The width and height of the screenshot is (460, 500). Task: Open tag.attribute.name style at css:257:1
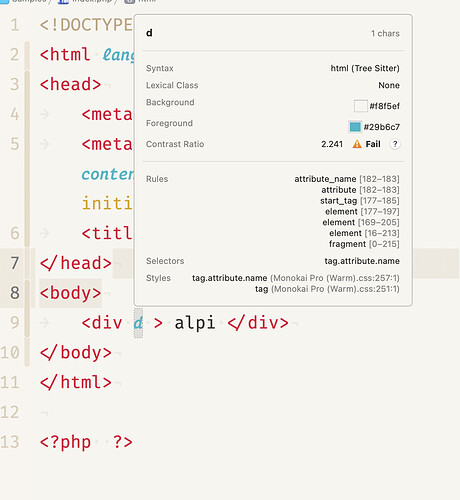296,278
